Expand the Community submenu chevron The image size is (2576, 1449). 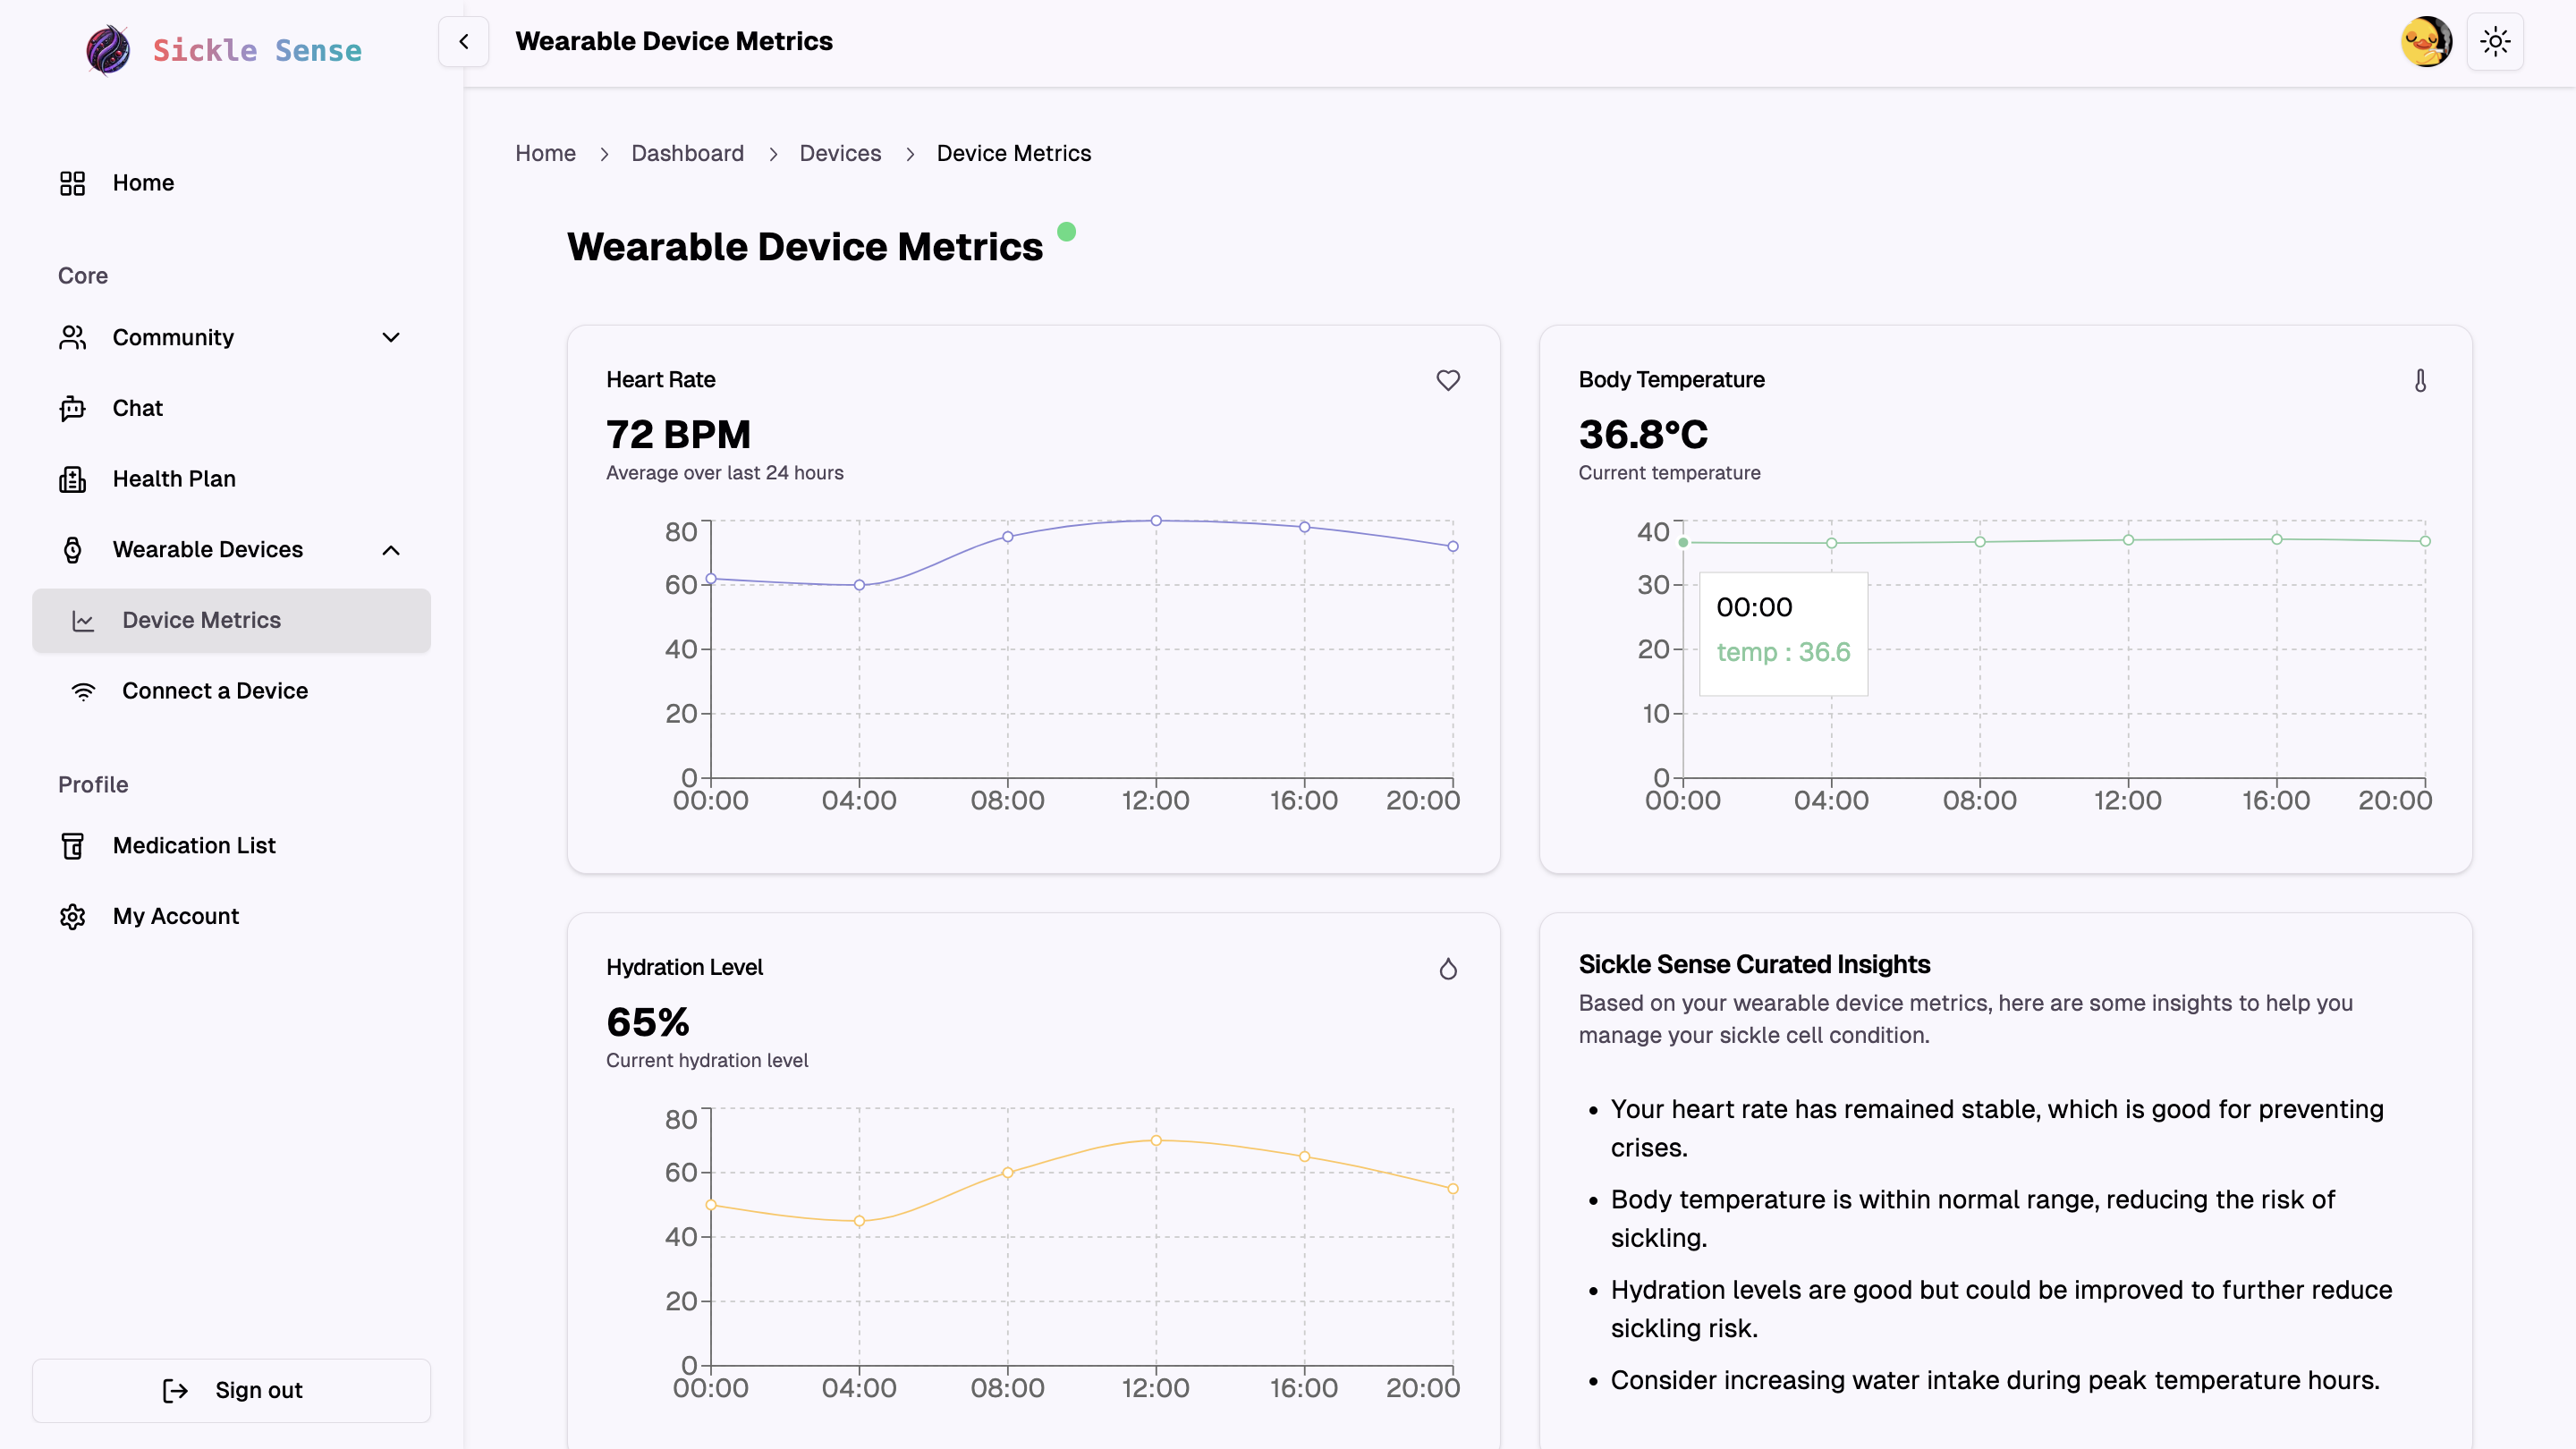[391, 338]
